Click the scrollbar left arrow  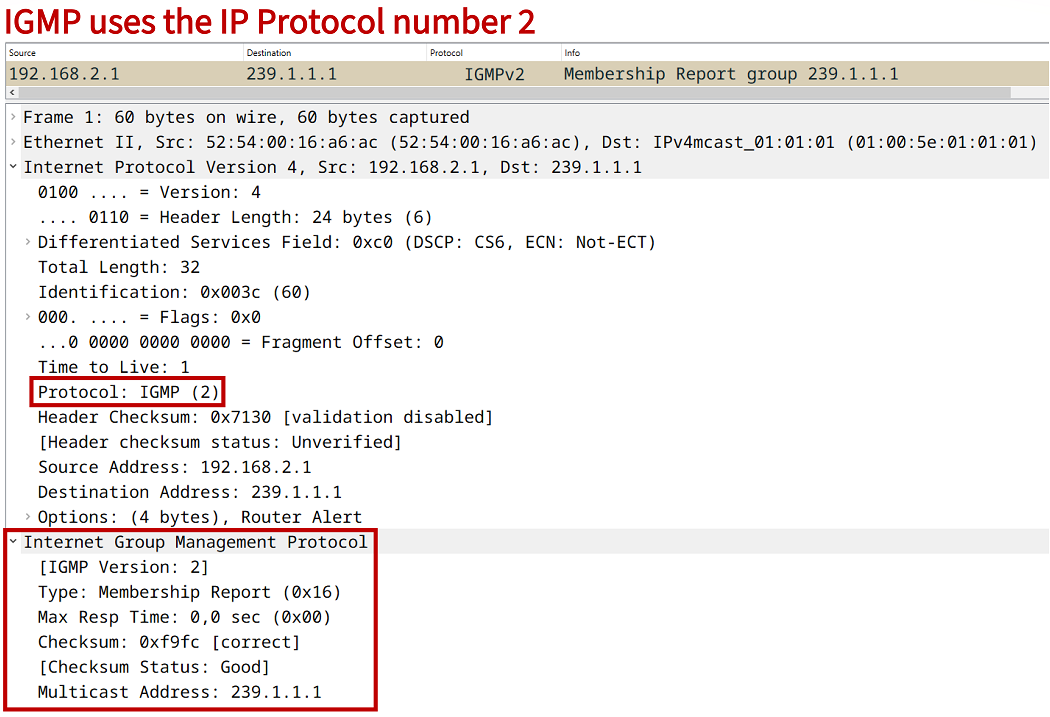pyautogui.click(x=10, y=92)
